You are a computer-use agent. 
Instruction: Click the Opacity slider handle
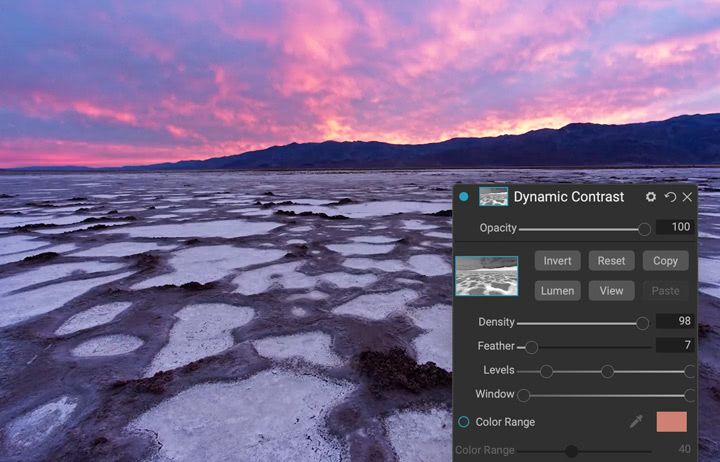tap(644, 229)
